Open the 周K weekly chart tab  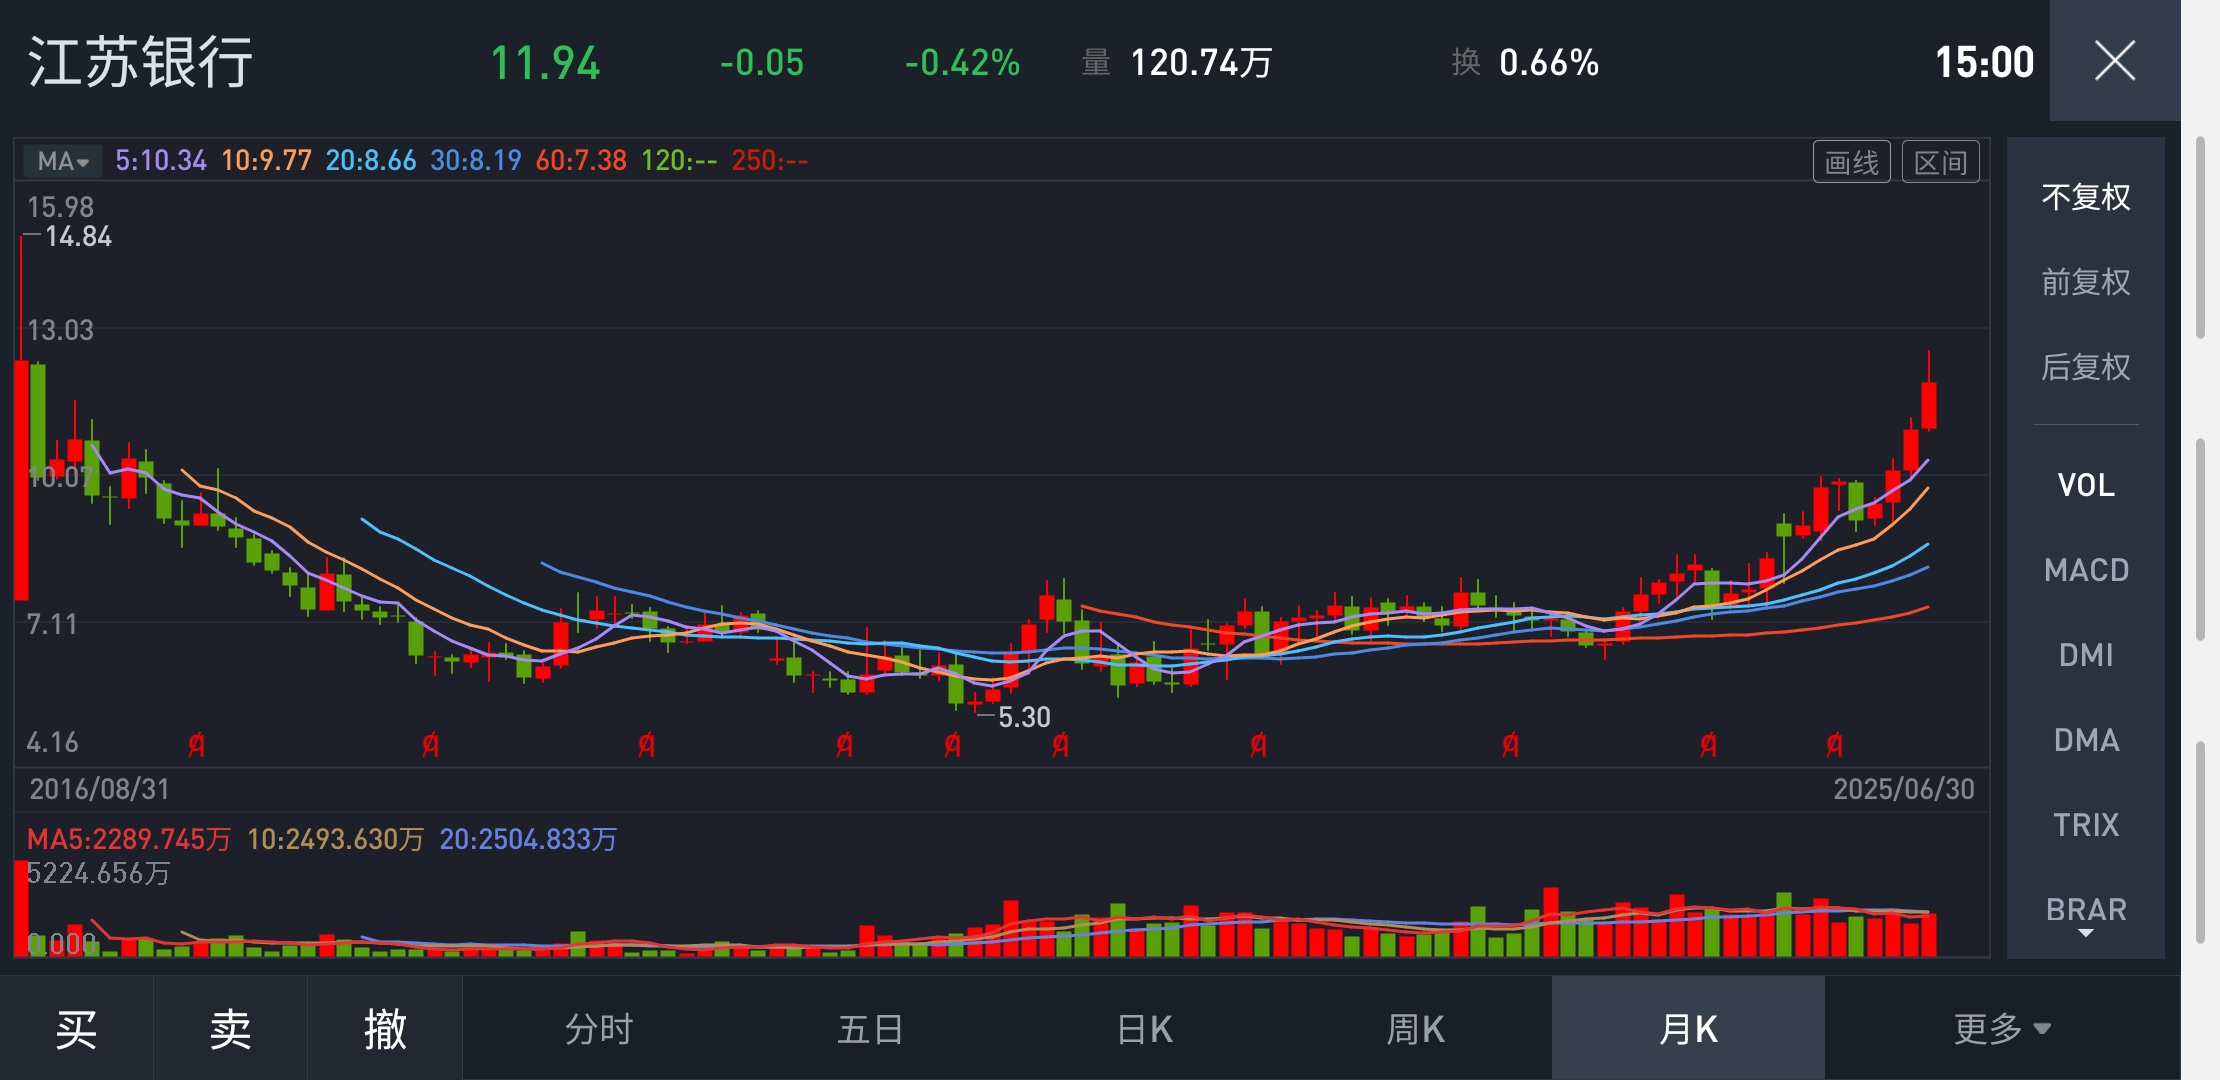[x=1416, y=1028]
